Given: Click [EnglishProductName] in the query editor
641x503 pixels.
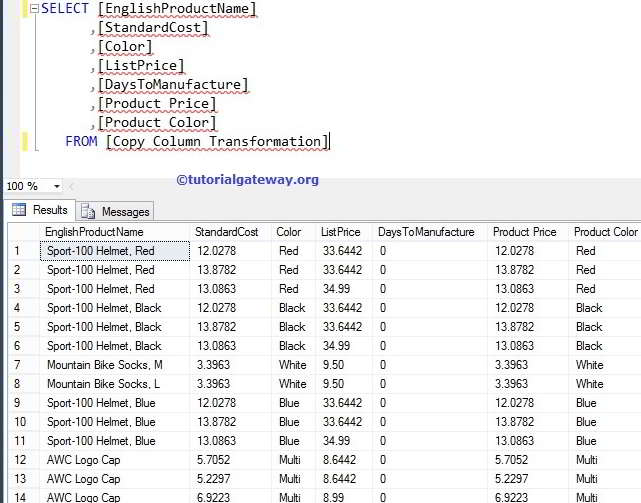Looking at the screenshot, I should pyautogui.click(x=177, y=9).
